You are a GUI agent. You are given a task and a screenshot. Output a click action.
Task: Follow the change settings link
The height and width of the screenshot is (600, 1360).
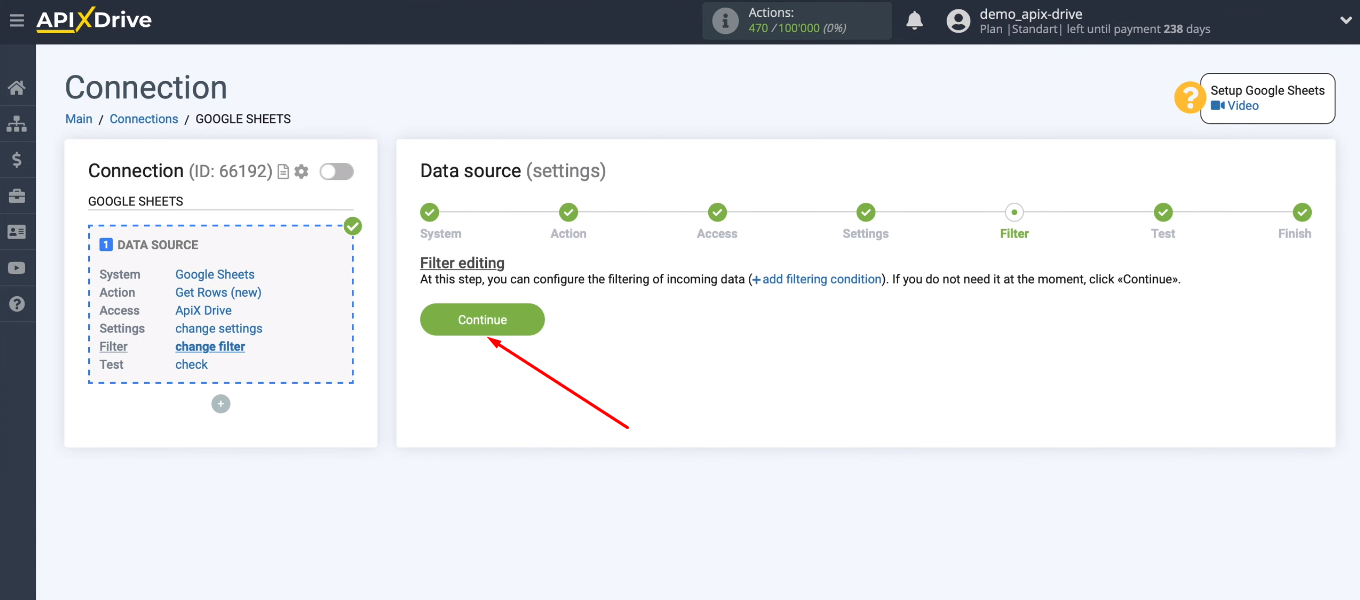tap(218, 328)
